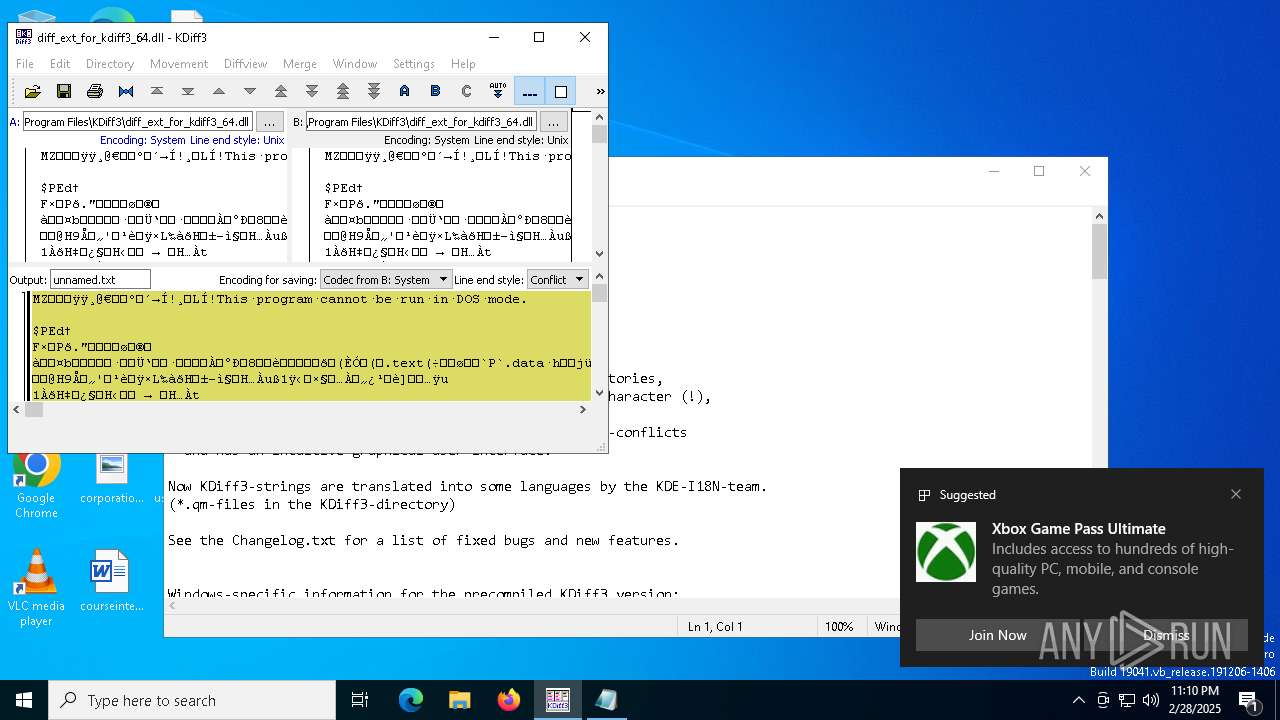Show hidden tray icons chevron

coord(1078,700)
